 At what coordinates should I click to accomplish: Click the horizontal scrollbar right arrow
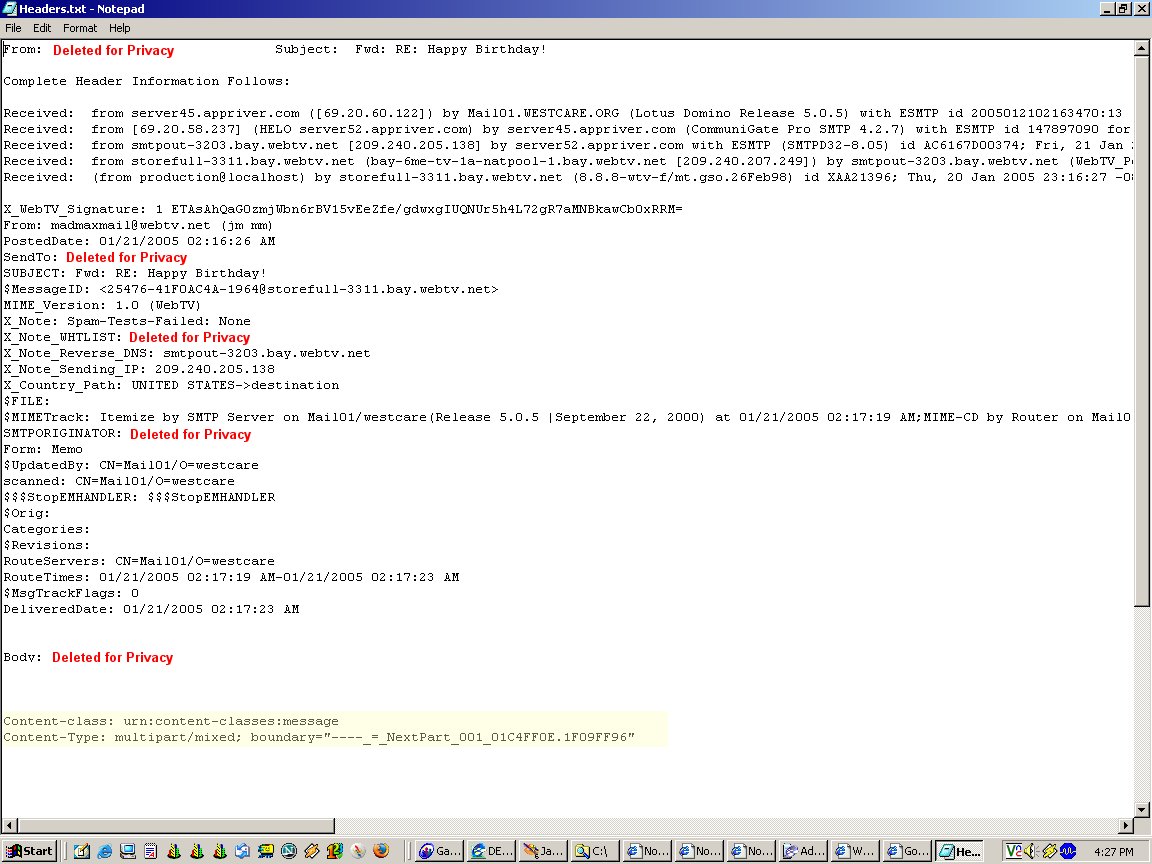1127,825
